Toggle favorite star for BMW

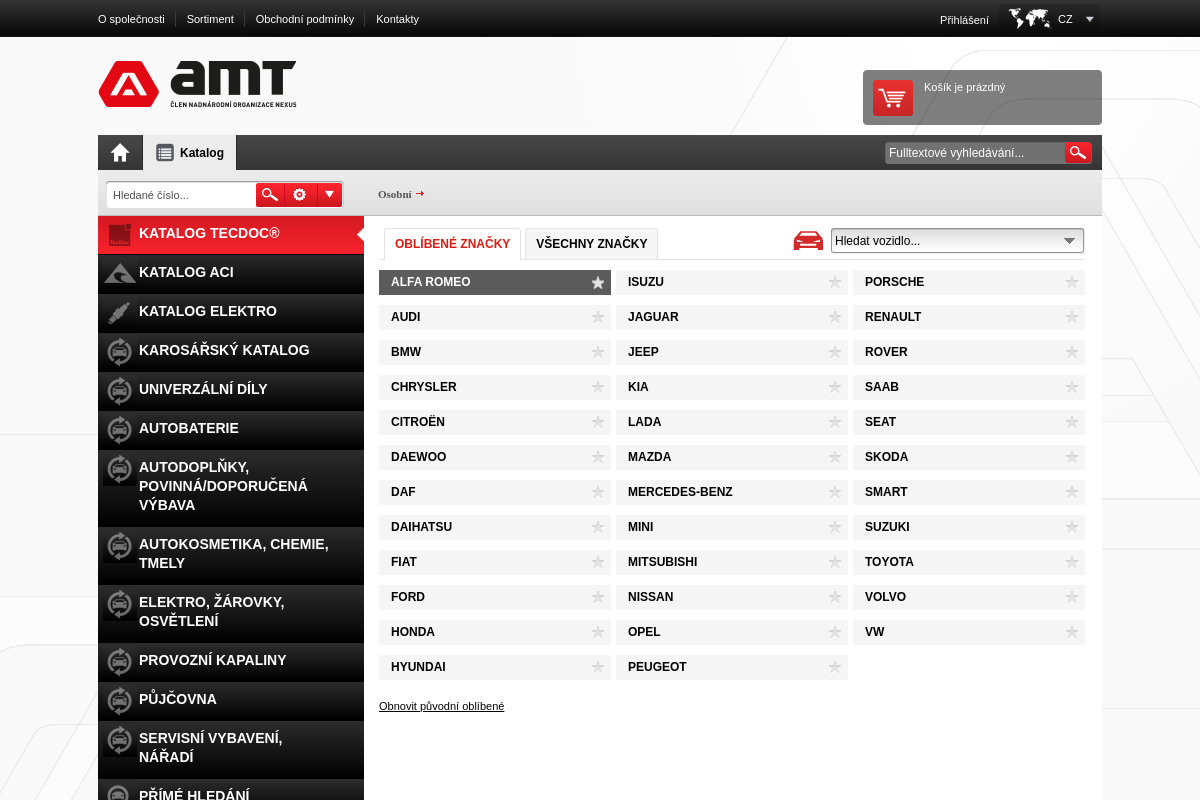pyautogui.click(x=598, y=352)
